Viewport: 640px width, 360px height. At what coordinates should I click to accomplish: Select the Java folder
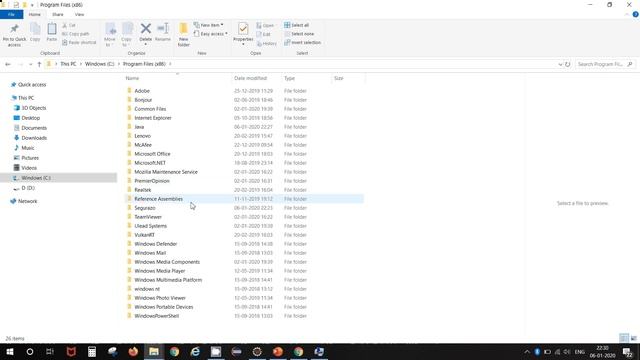(139, 127)
